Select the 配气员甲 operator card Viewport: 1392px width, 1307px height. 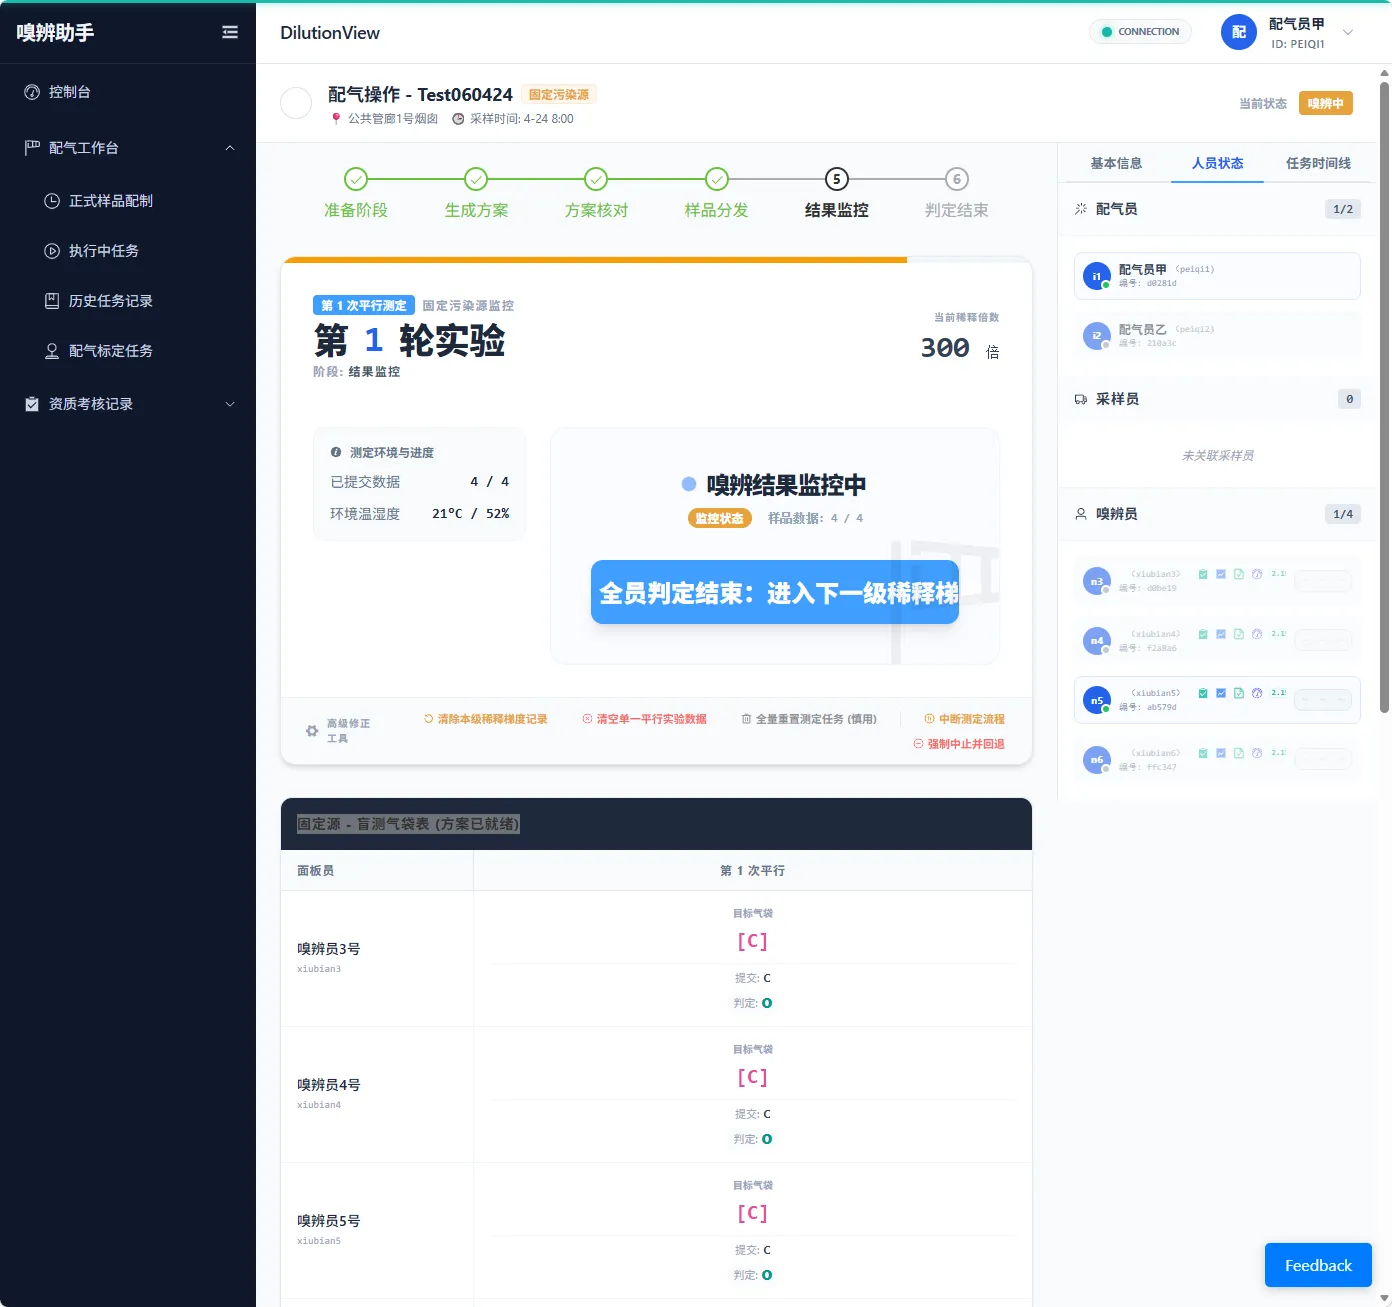click(1217, 276)
